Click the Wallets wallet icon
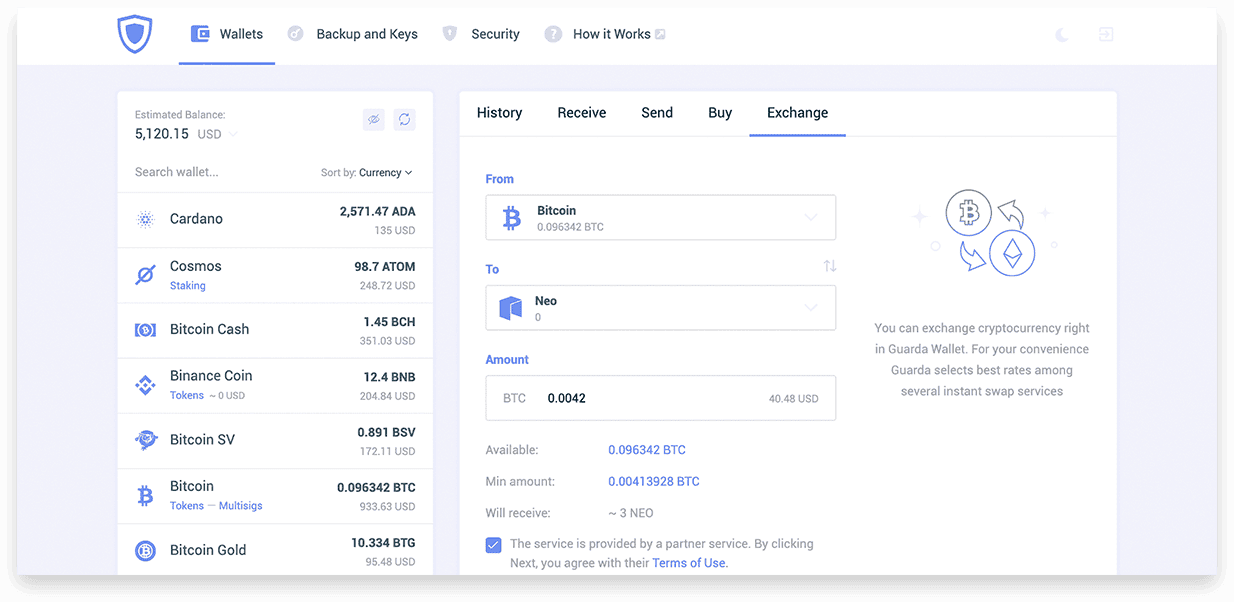This screenshot has height=602, width=1234. click(x=199, y=34)
